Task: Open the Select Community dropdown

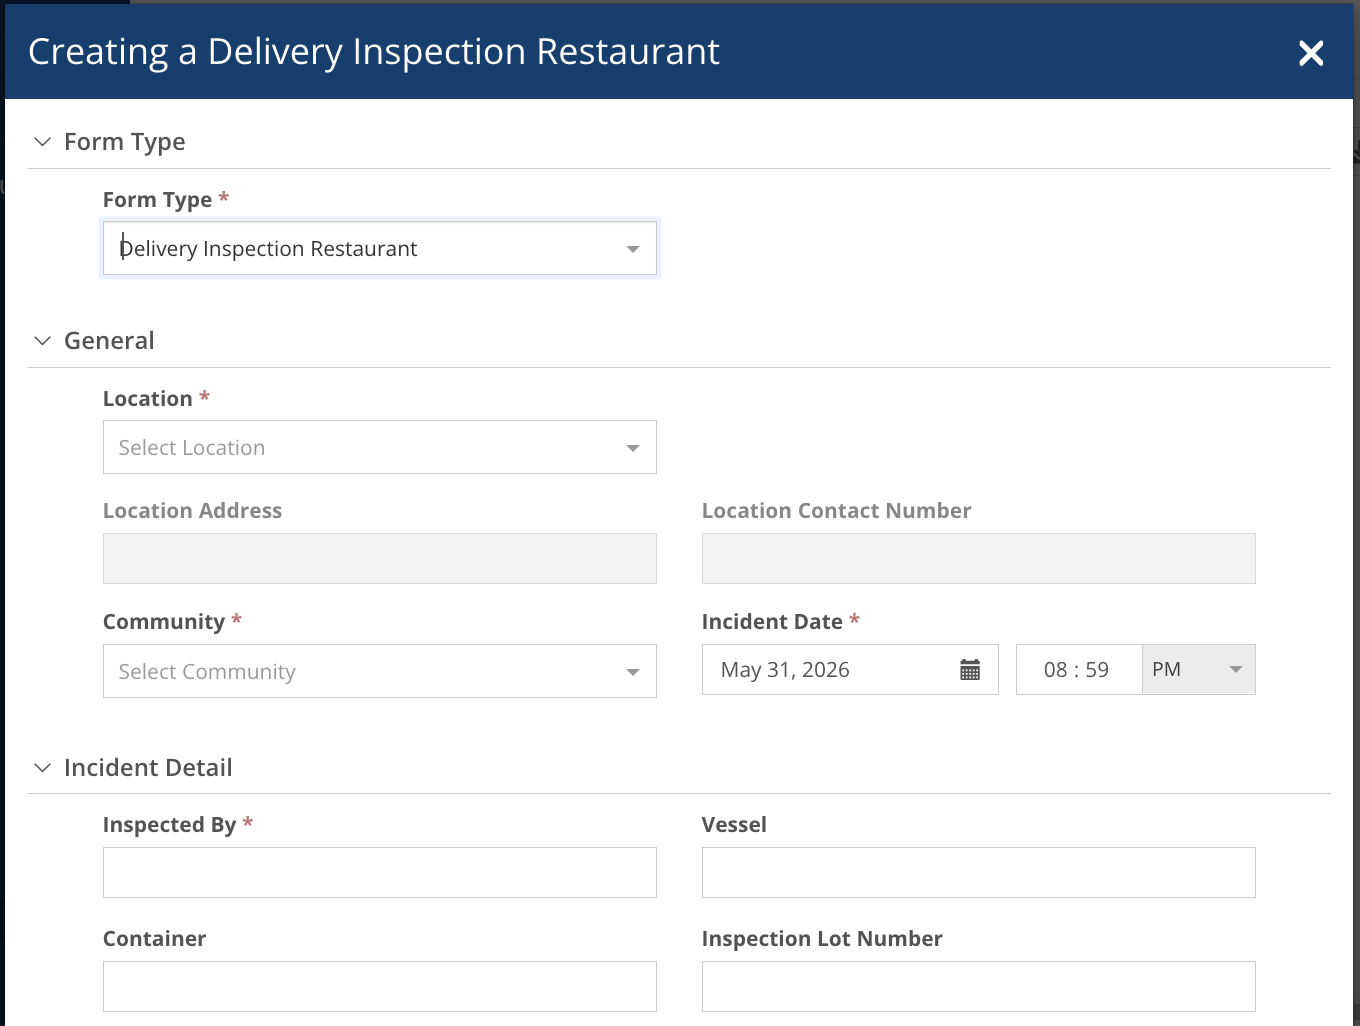Action: pyautogui.click(x=380, y=671)
